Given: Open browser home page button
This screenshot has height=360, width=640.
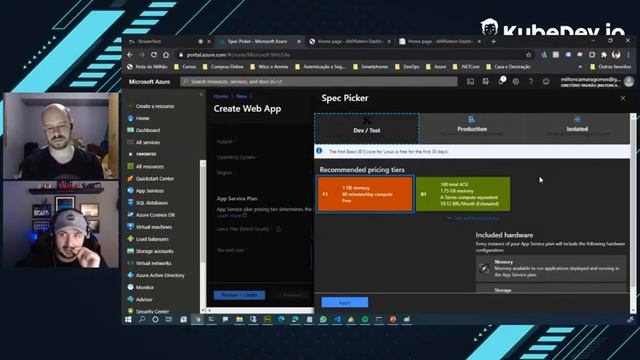Looking at the screenshot, I should click(x=166, y=54).
